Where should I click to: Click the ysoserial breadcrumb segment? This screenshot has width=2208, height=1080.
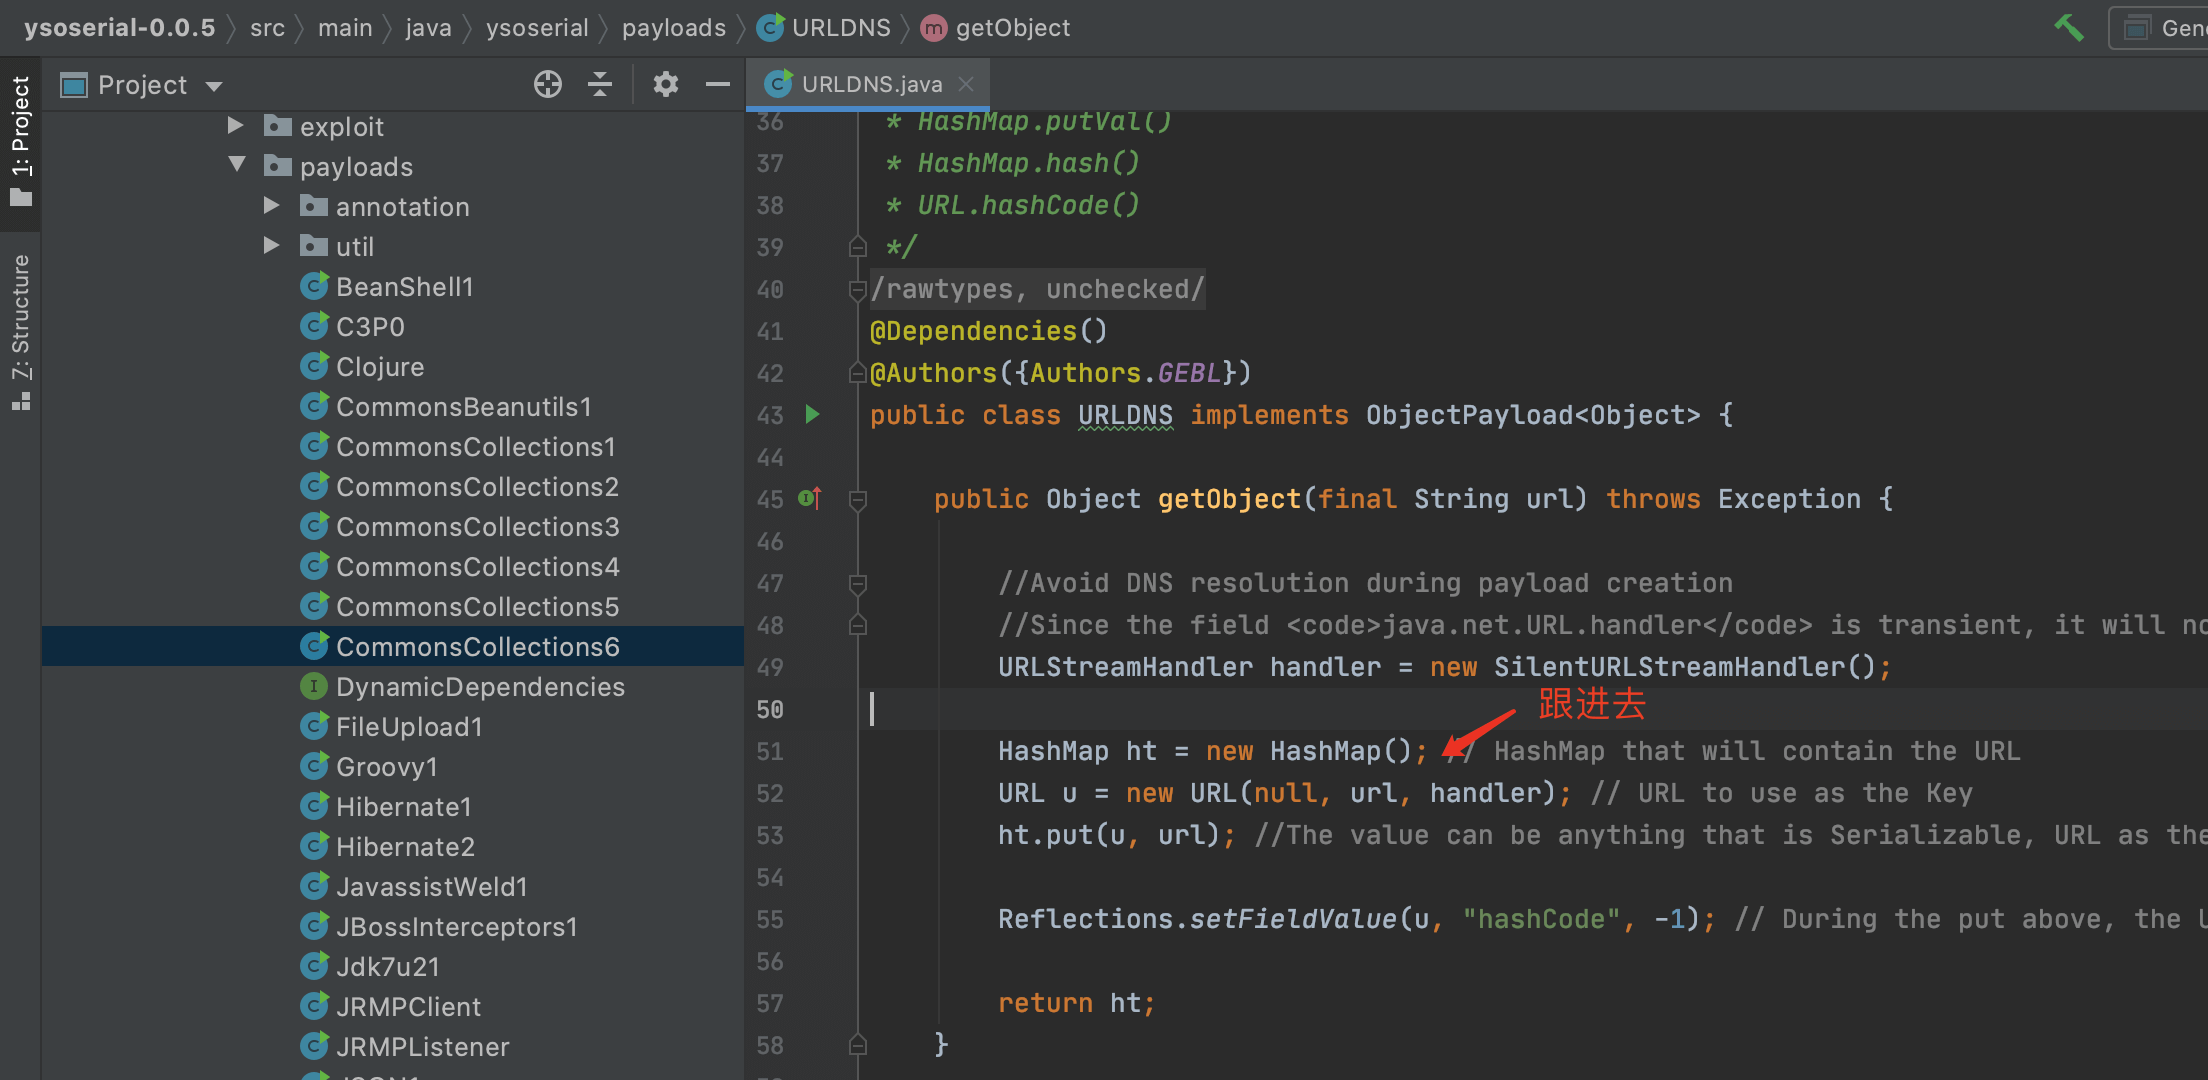point(537,28)
